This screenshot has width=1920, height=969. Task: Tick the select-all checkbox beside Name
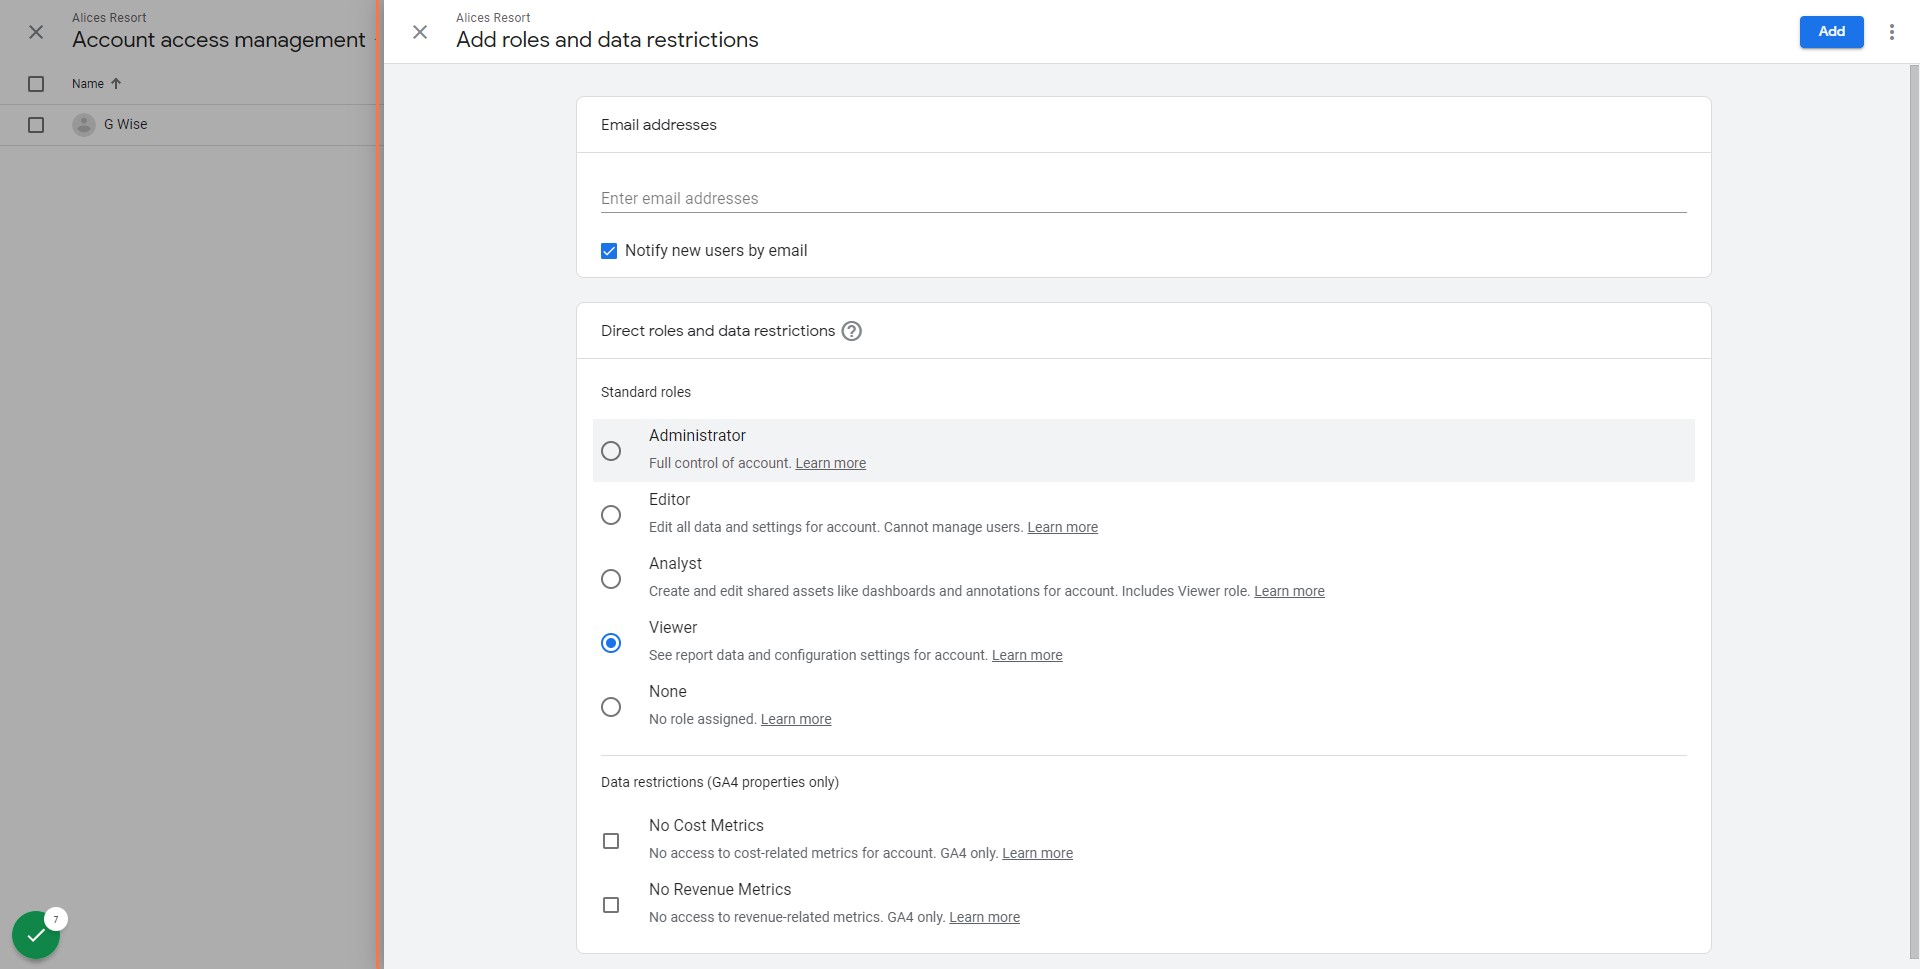pos(36,84)
